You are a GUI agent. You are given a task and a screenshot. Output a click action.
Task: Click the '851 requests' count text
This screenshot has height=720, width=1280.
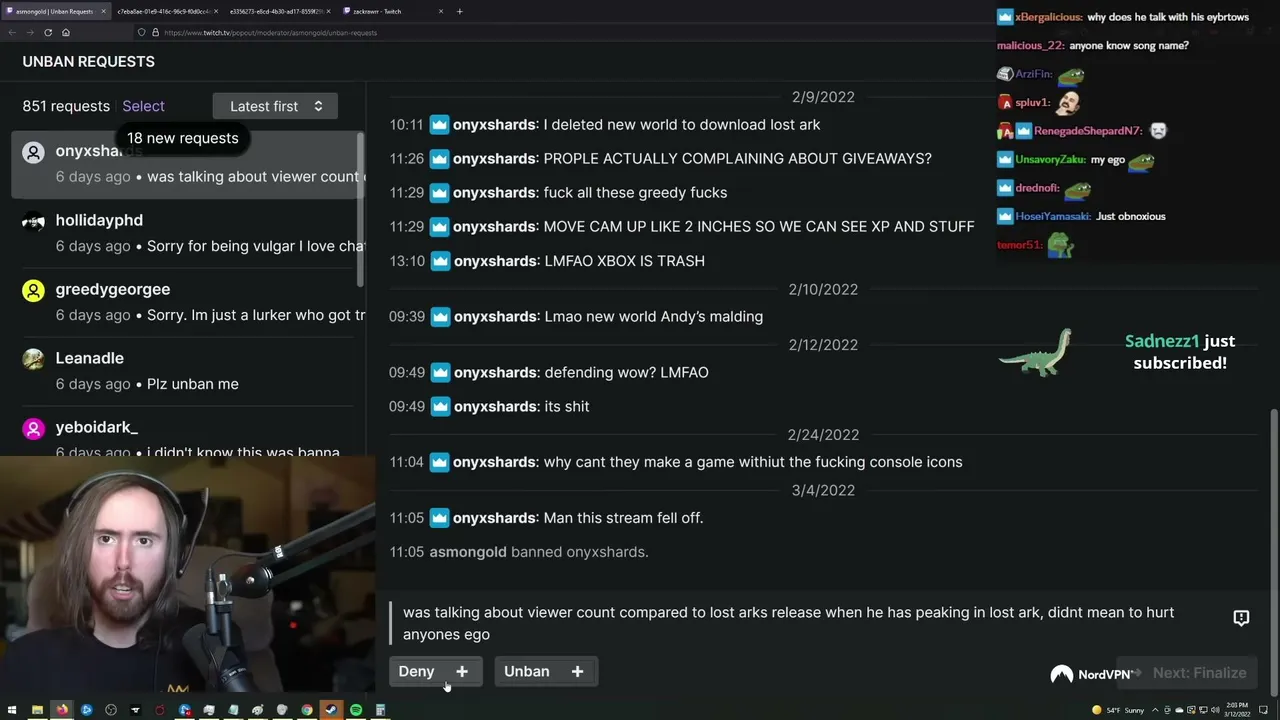(66, 106)
